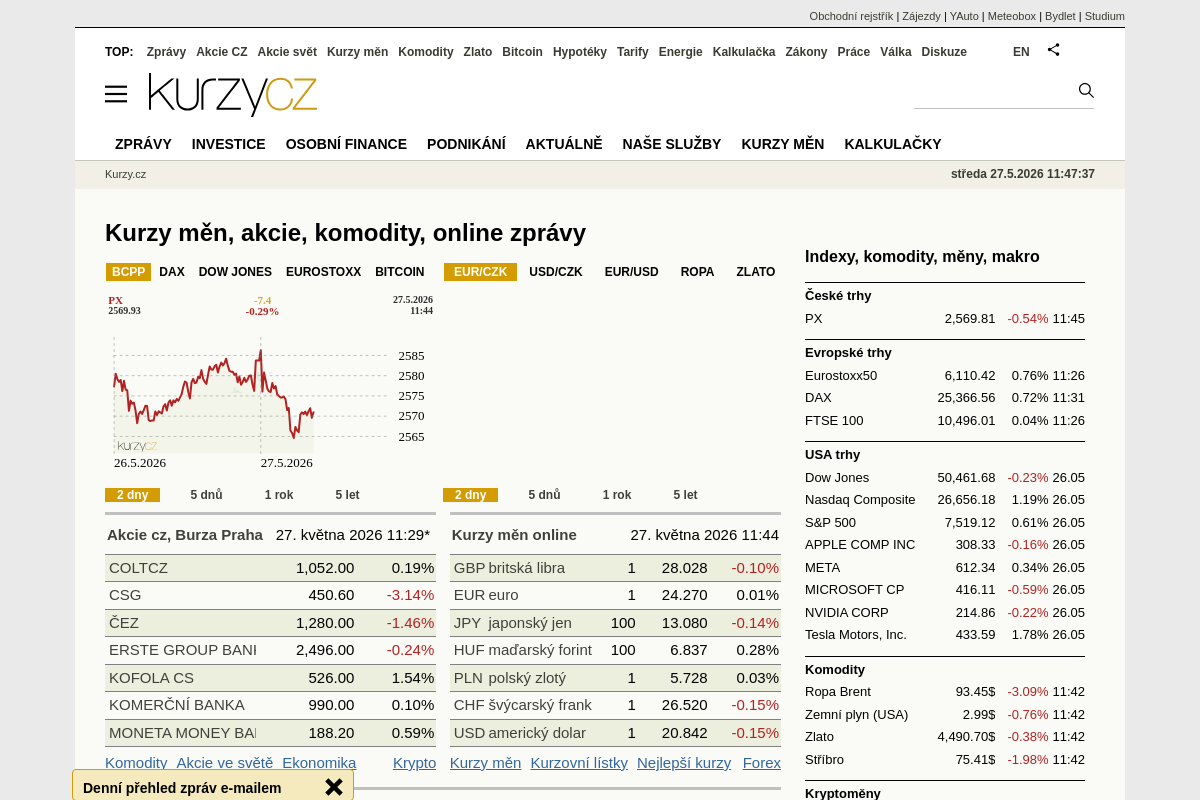Click the Hypotéky top link

(x=580, y=52)
